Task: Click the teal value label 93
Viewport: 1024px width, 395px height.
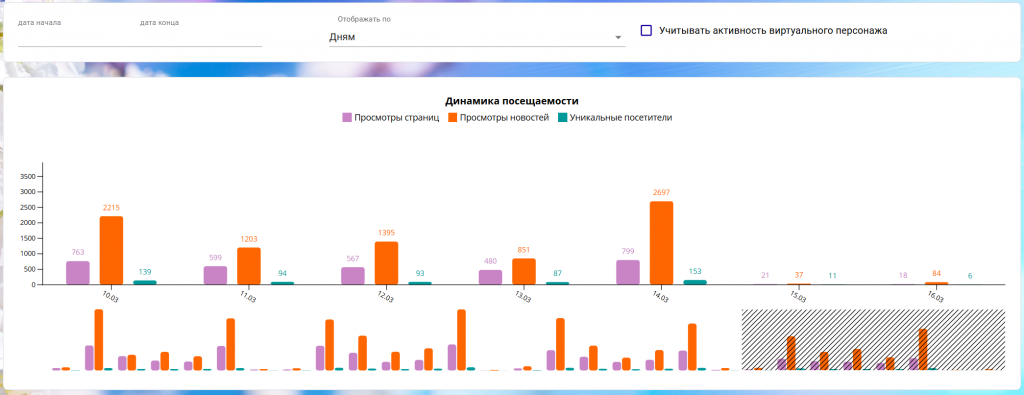Action: click(420, 274)
